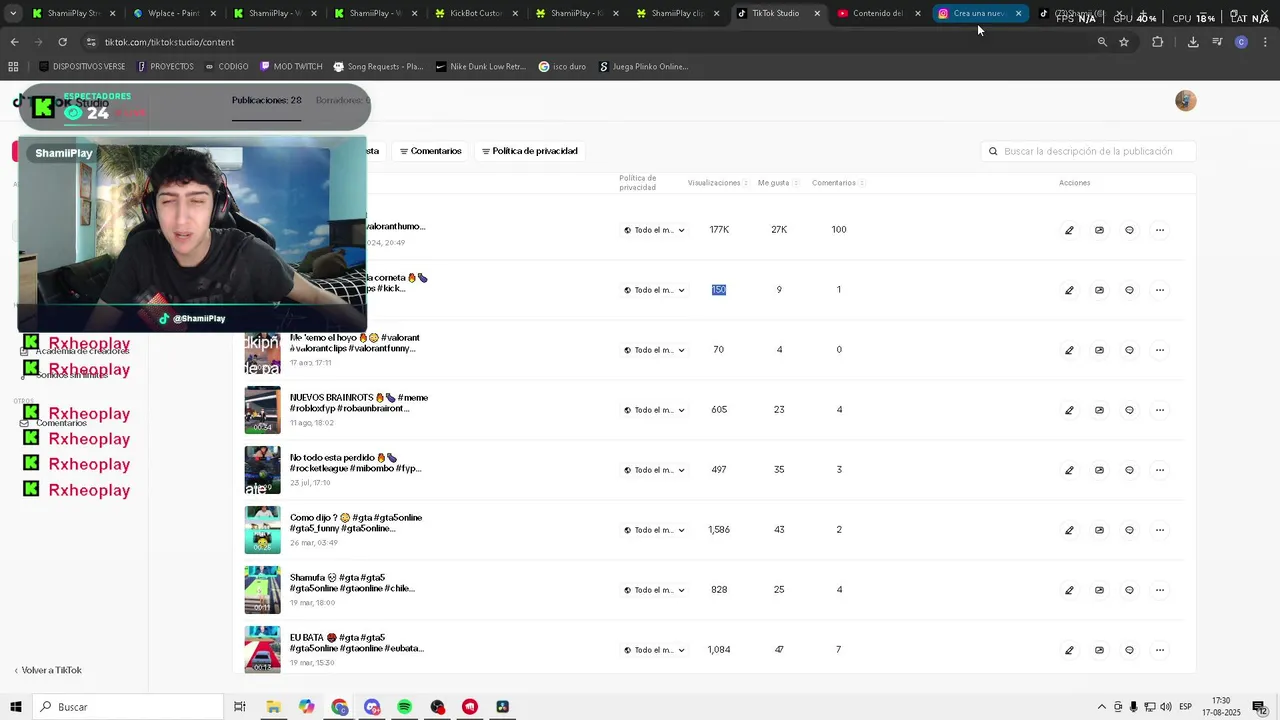Screen dimensions: 1280x720
Task: Open comments icon in the 150 views row
Action: click(1129, 290)
